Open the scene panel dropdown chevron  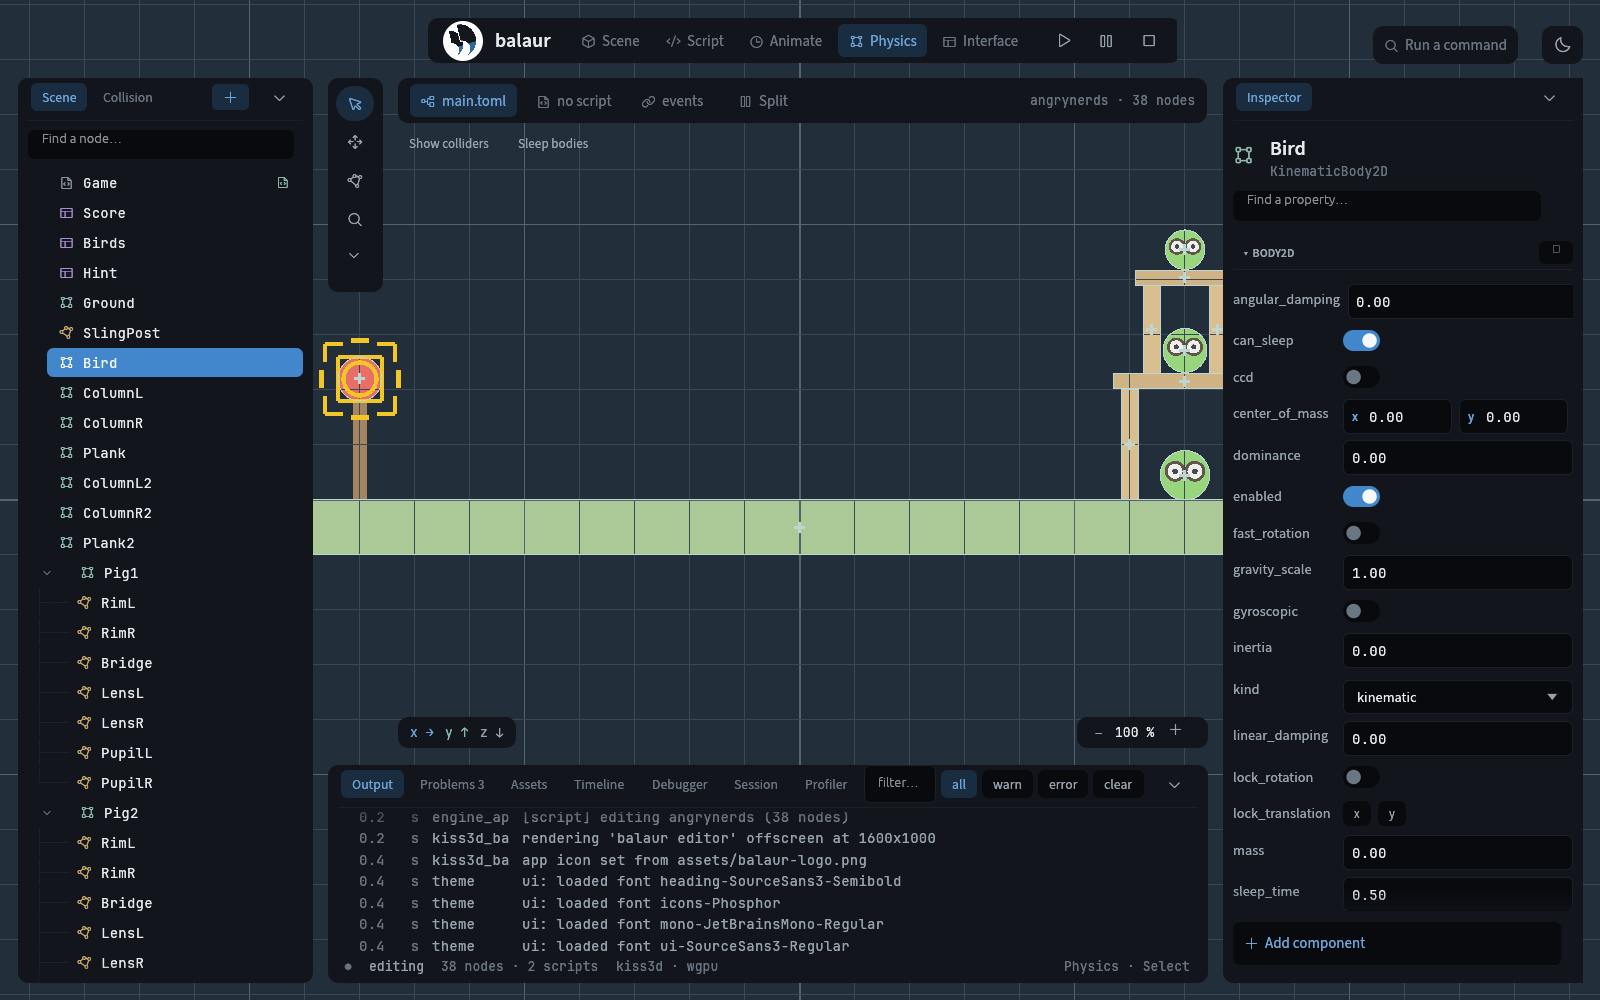[x=280, y=98]
